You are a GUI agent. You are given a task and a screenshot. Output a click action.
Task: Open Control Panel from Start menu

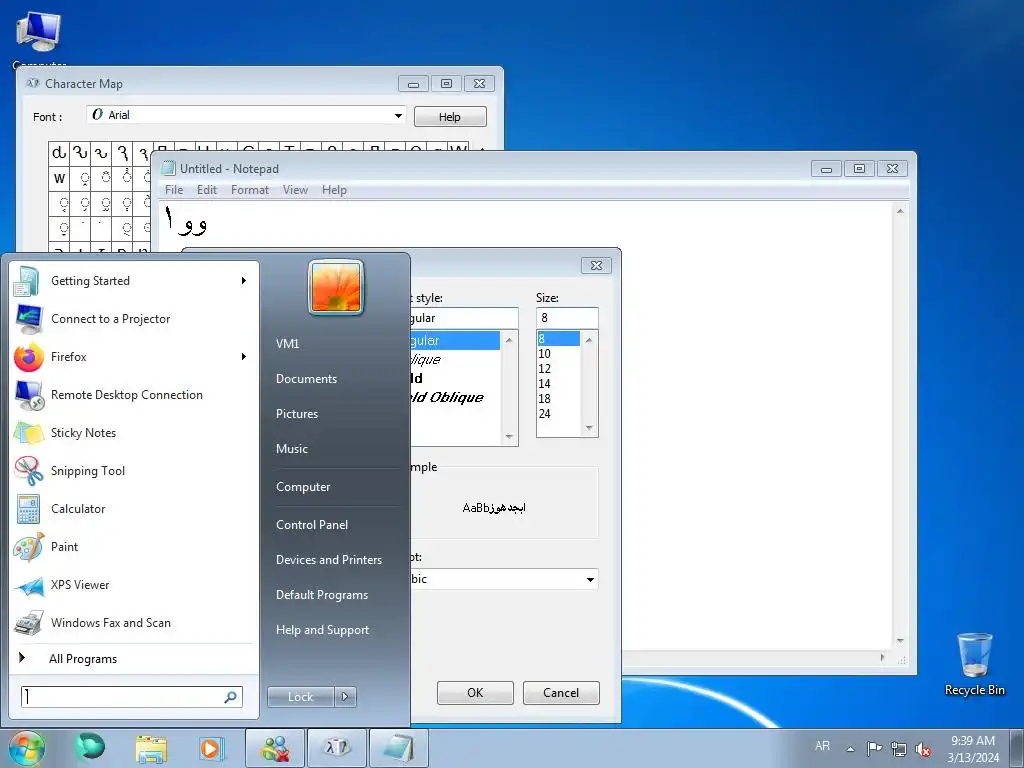point(312,525)
